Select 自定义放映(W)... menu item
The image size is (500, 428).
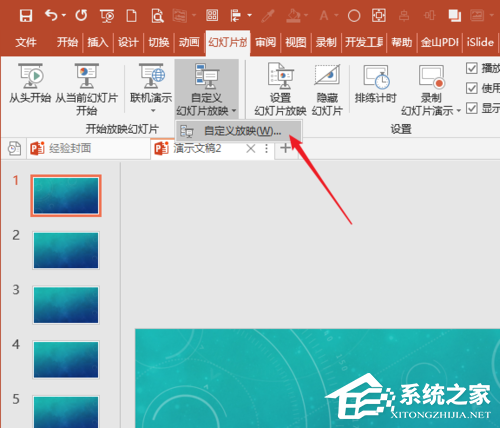pyautogui.click(x=239, y=131)
